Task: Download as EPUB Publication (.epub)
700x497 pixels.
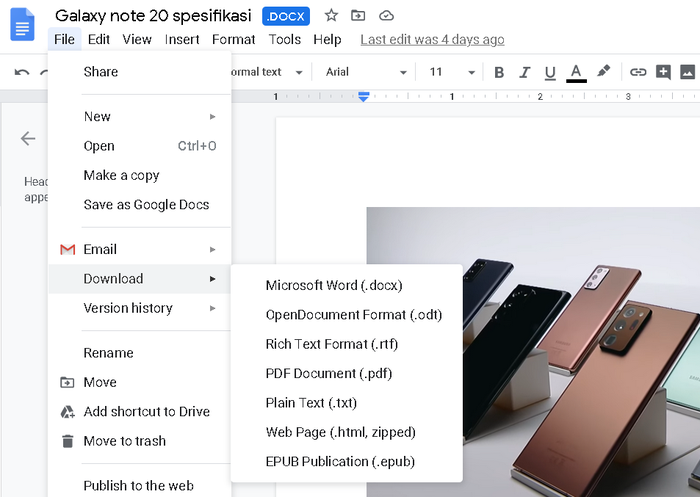Action: tap(346, 462)
